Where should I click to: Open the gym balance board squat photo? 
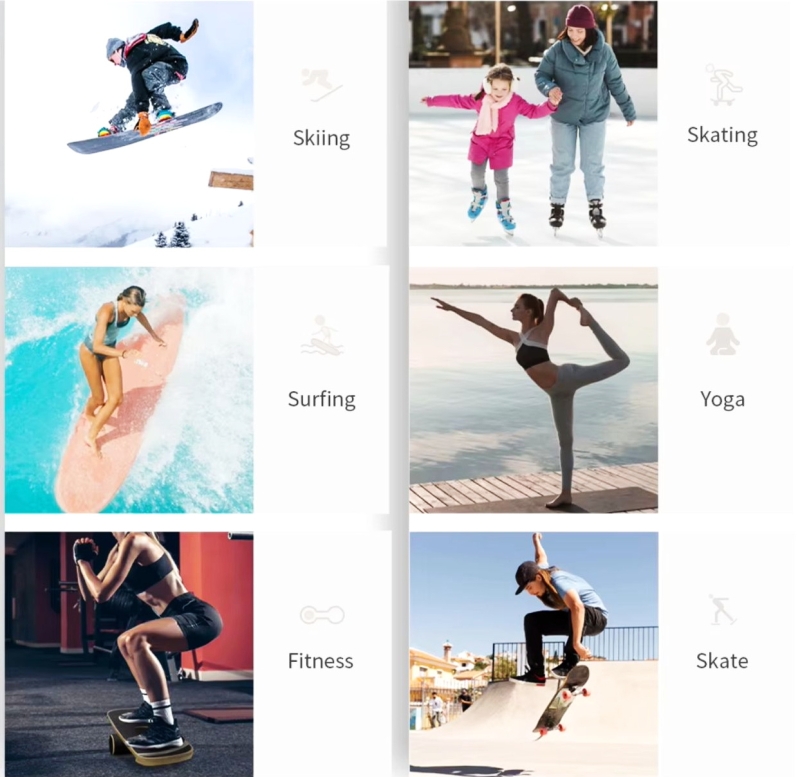point(129,655)
